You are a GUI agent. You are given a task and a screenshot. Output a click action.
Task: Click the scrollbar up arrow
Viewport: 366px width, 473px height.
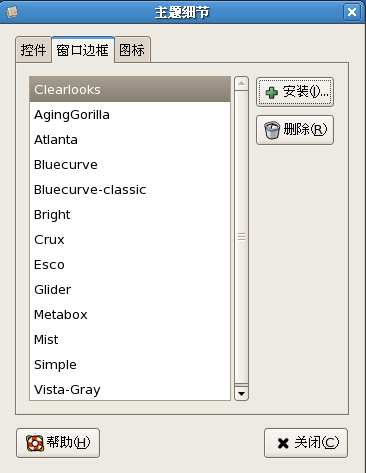pos(241,83)
